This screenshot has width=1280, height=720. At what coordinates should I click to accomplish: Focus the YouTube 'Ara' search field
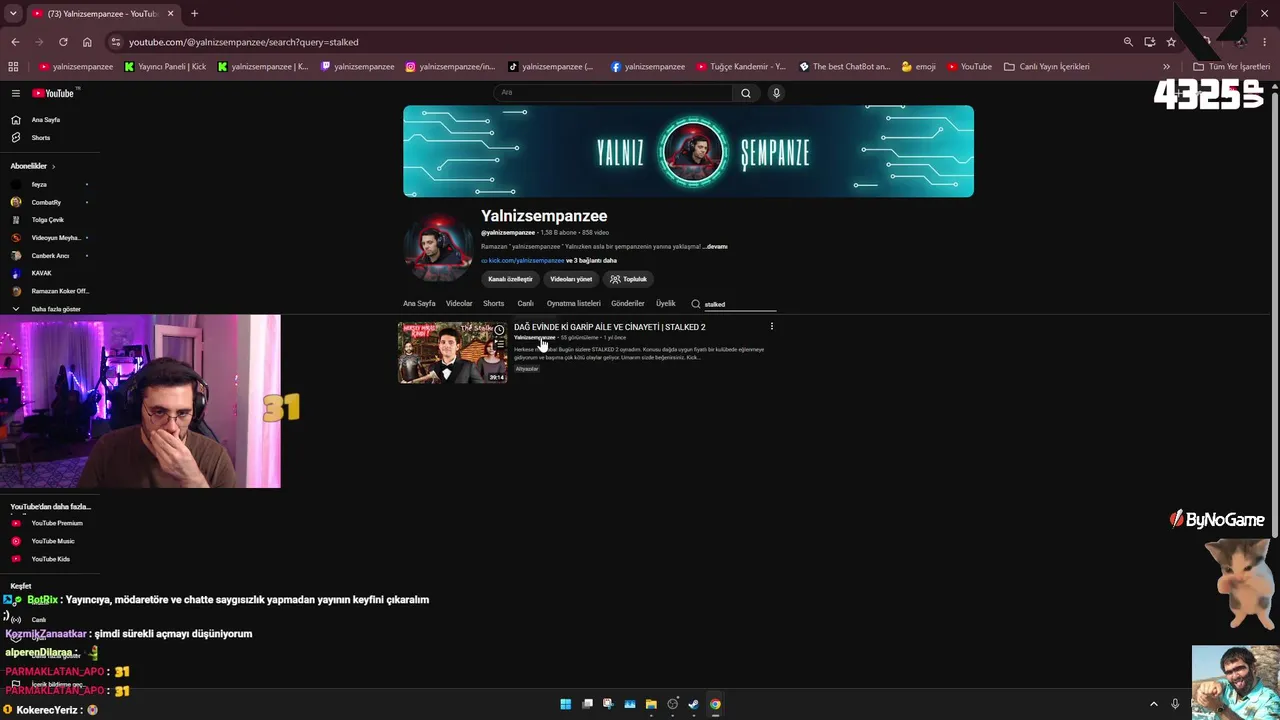[613, 93]
